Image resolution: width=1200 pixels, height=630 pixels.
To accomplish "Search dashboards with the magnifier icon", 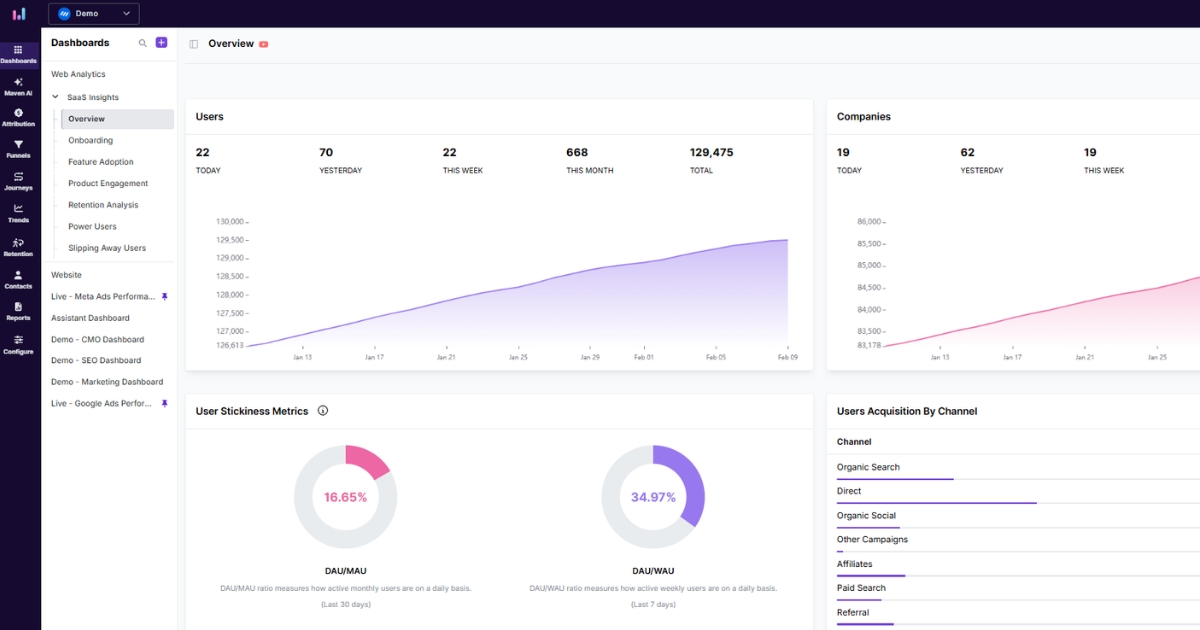I will click(x=143, y=43).
